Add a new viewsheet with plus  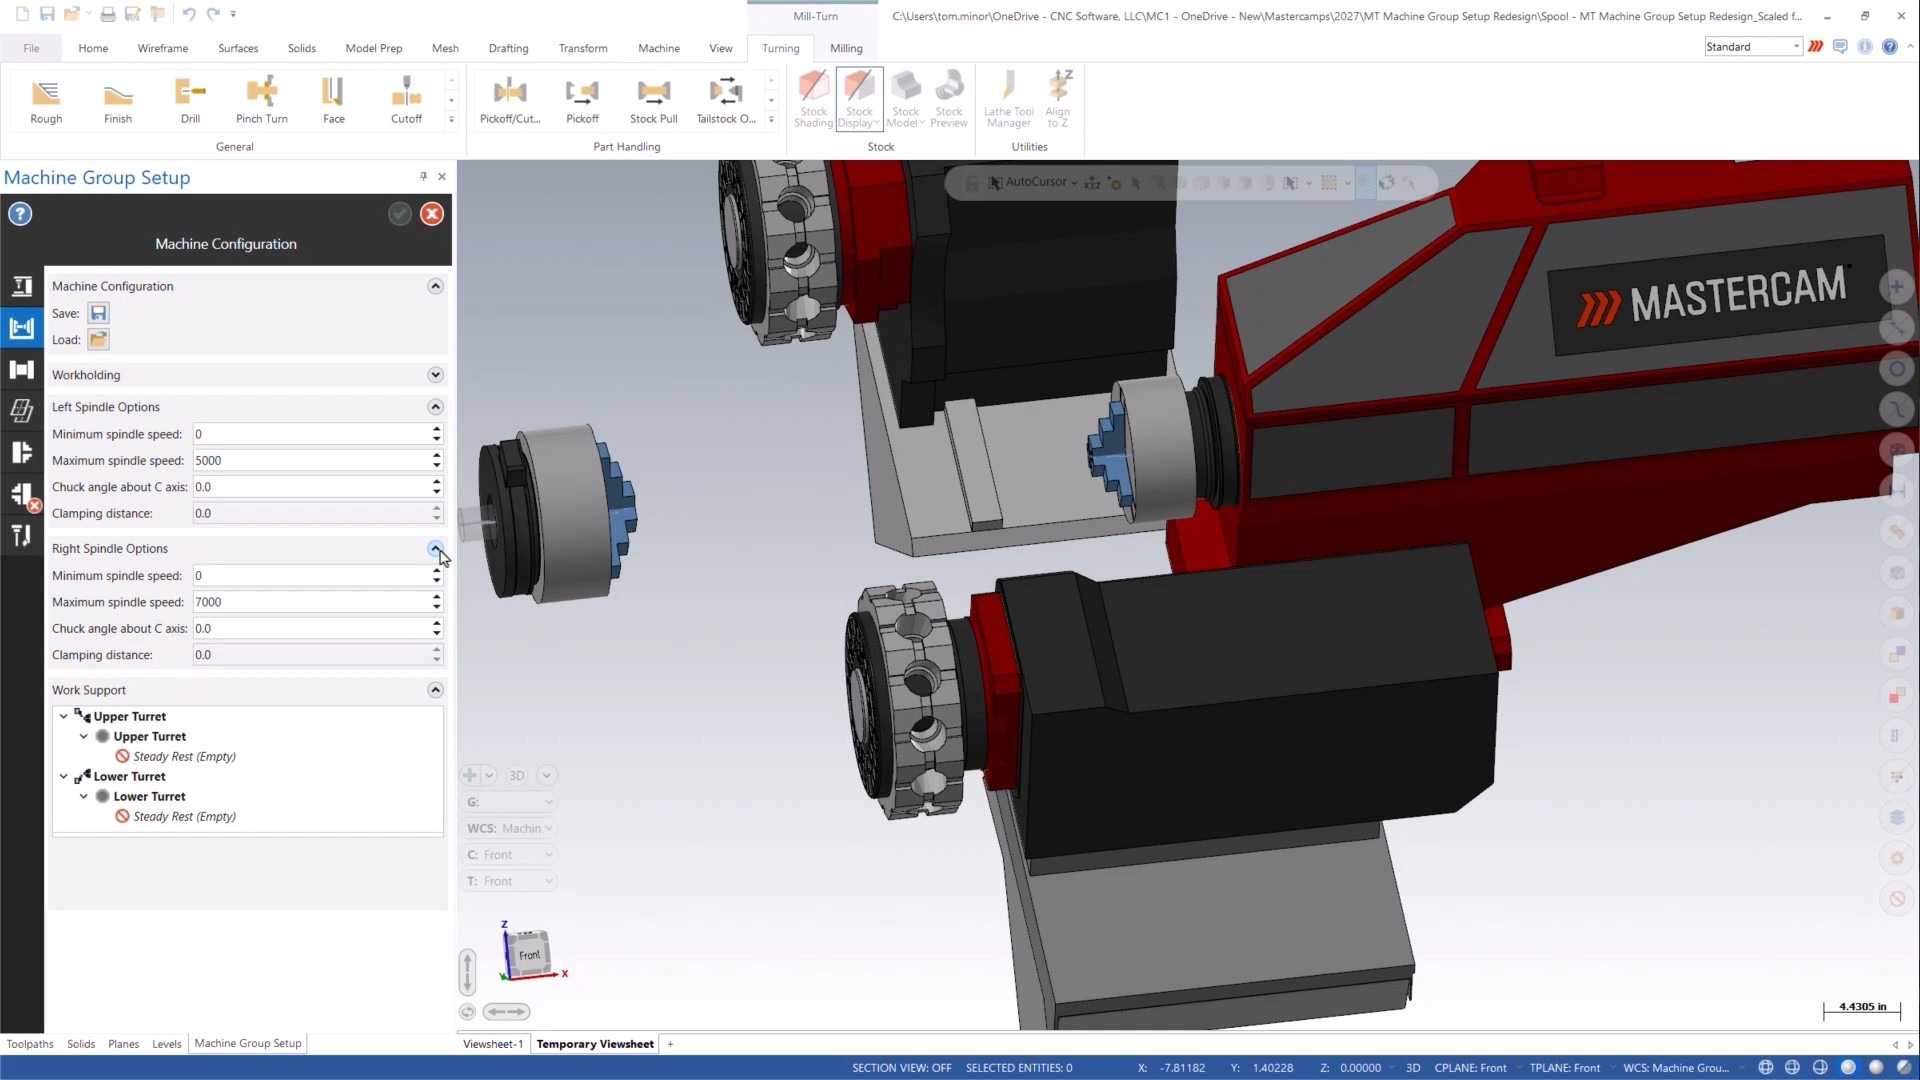pos(670,1044)
